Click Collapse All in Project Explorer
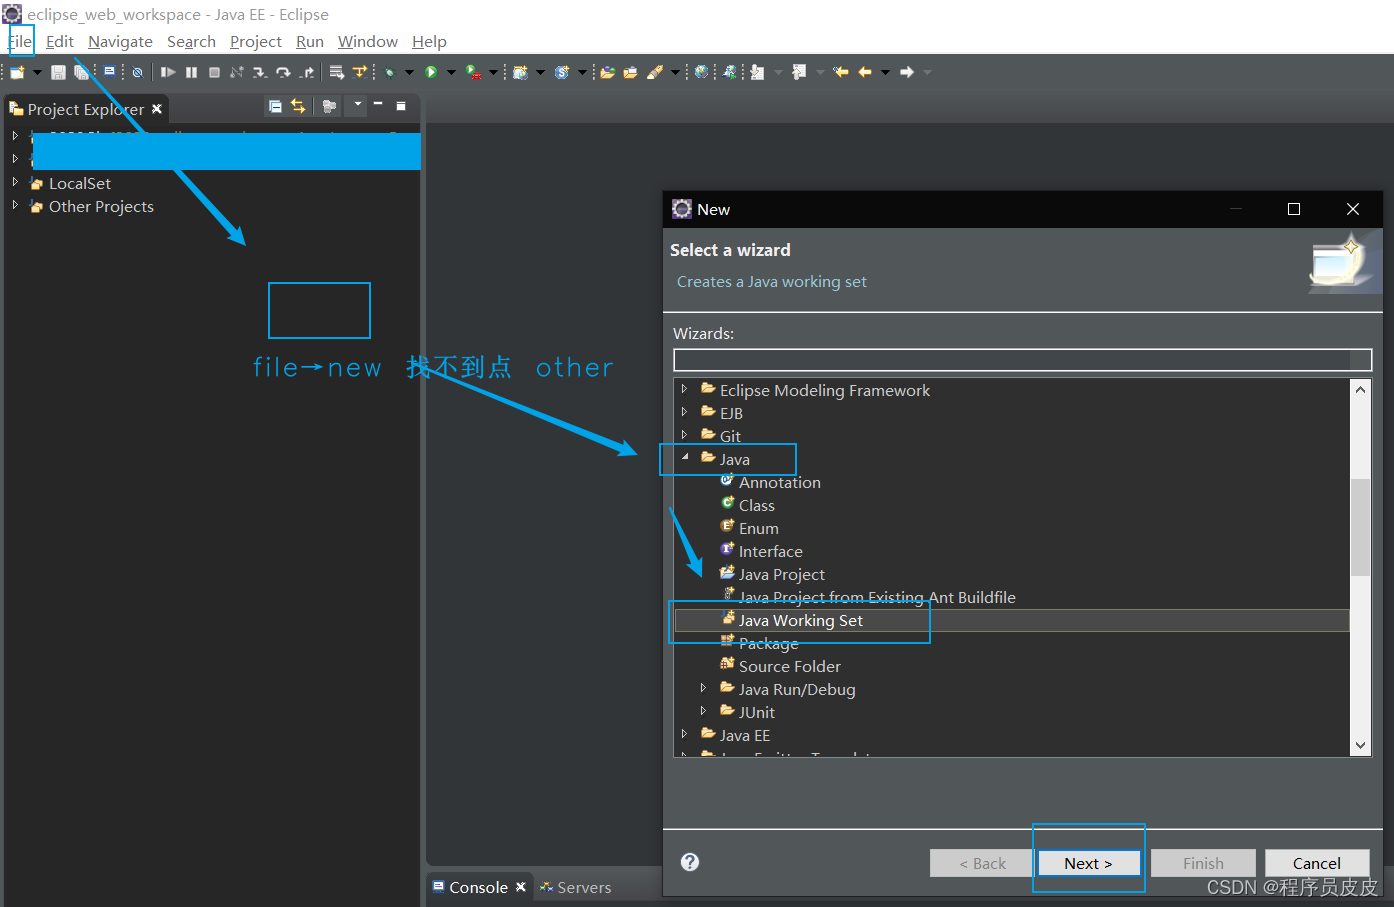The height and width of the screenshot is (907, 1394). pyautogui.click(x=275, y=106)
